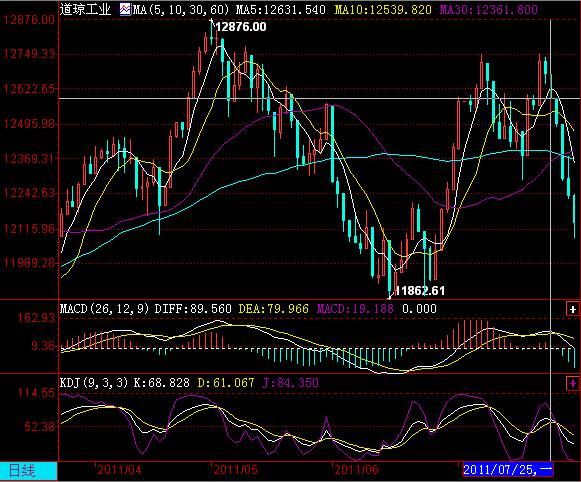Click the MACD(26,12,9) indicator label

[104, 309]
